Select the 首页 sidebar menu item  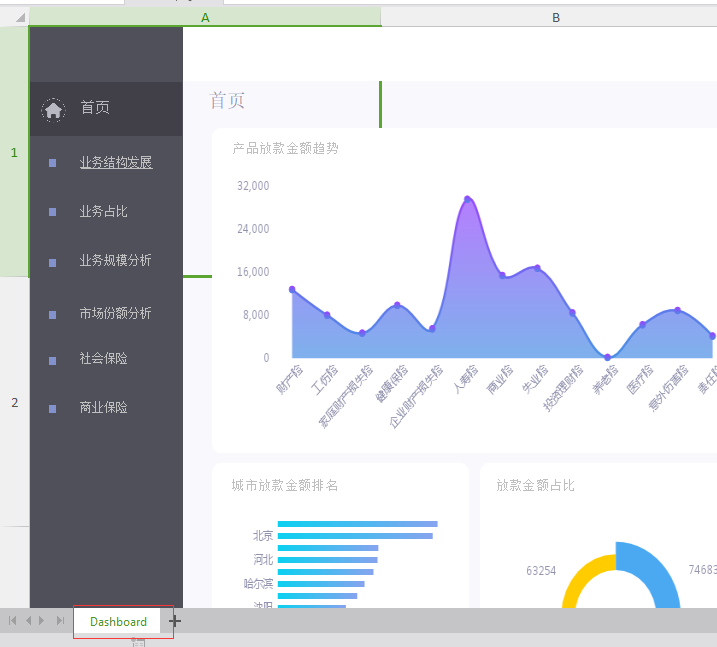click(x=95, y=108)
